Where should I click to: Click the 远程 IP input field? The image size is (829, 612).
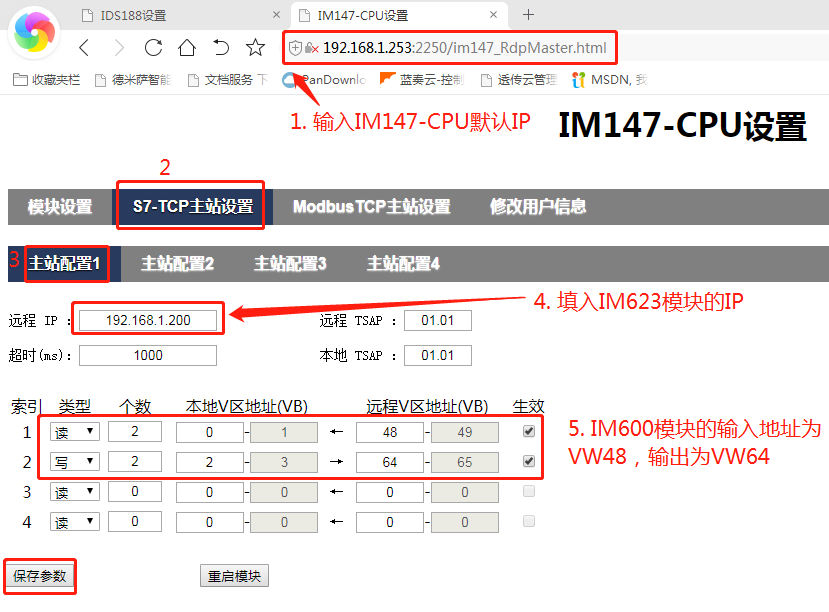148,320
